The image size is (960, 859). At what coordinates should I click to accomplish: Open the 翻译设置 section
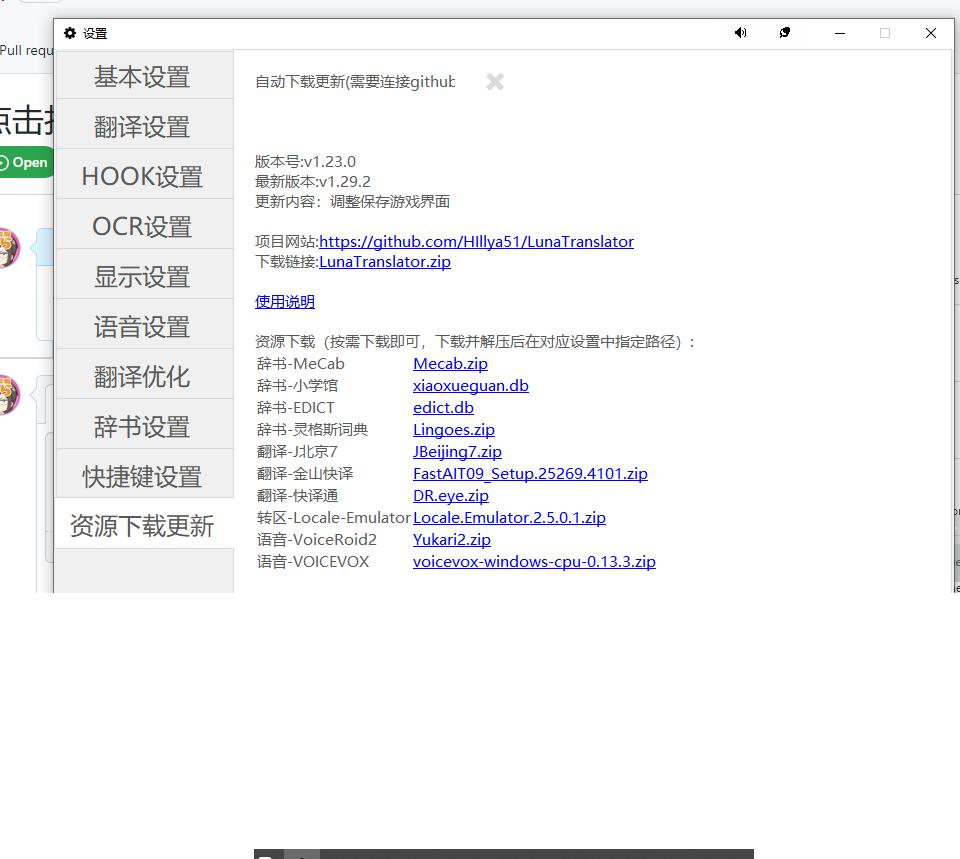144,124
